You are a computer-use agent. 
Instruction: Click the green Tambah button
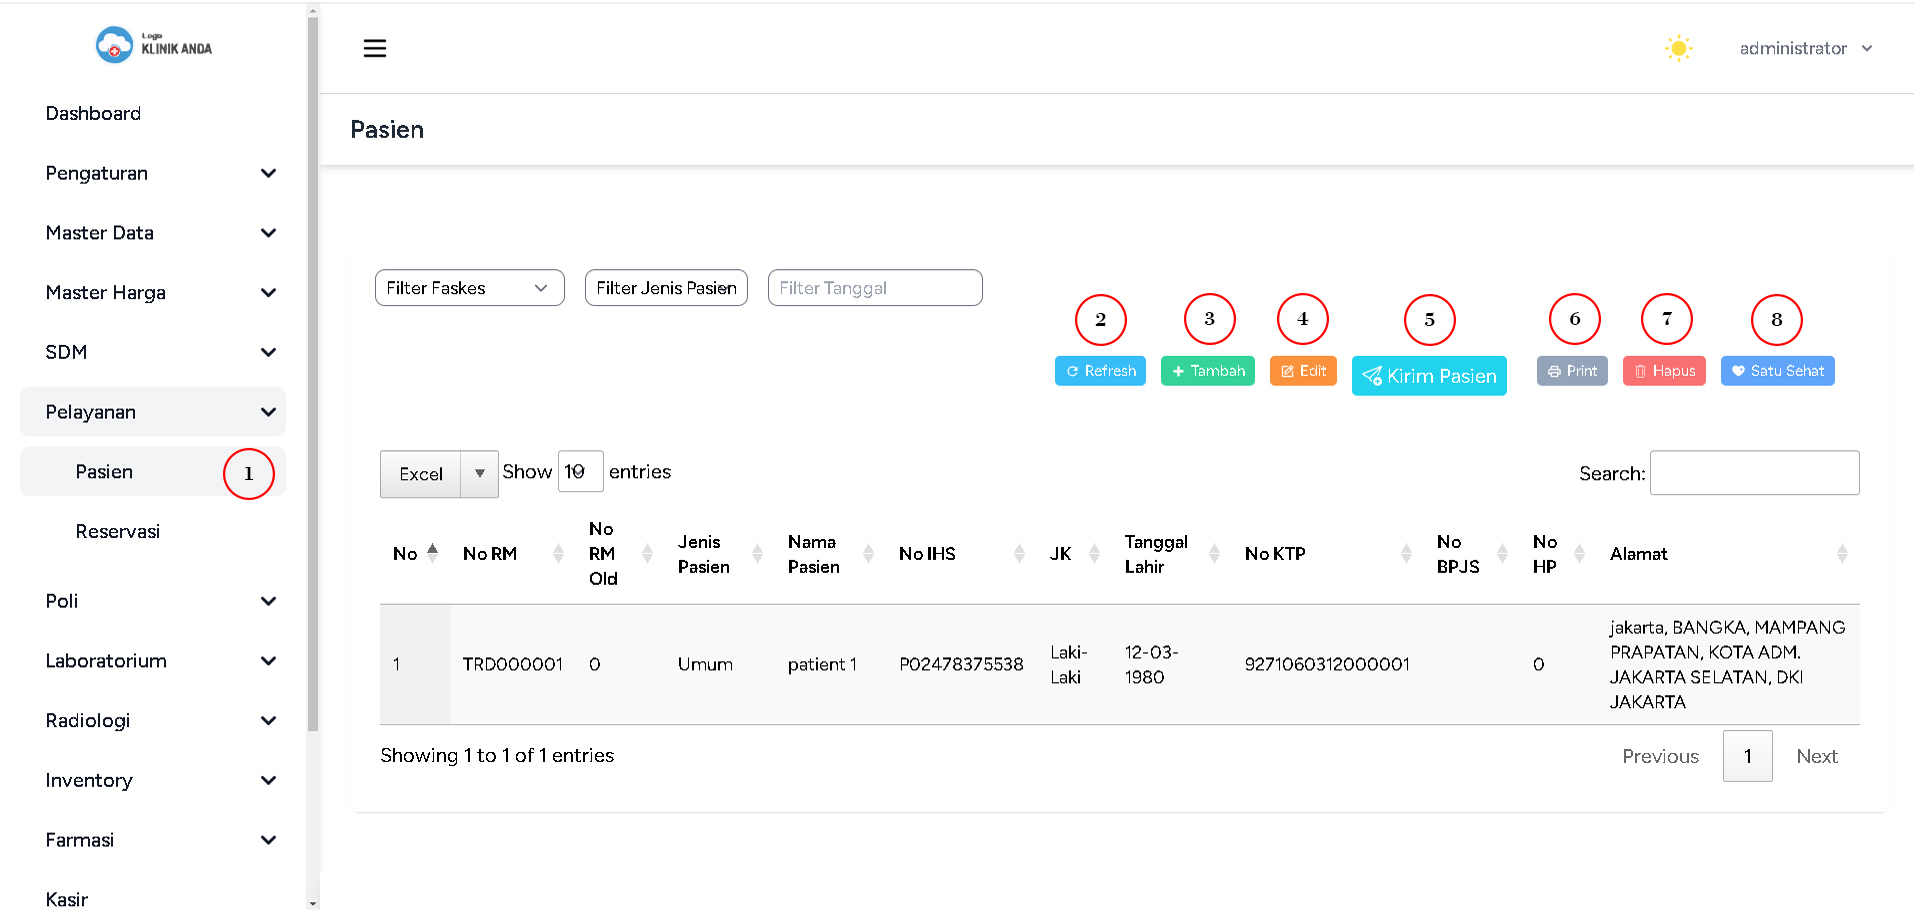(x=1207, y=371)
